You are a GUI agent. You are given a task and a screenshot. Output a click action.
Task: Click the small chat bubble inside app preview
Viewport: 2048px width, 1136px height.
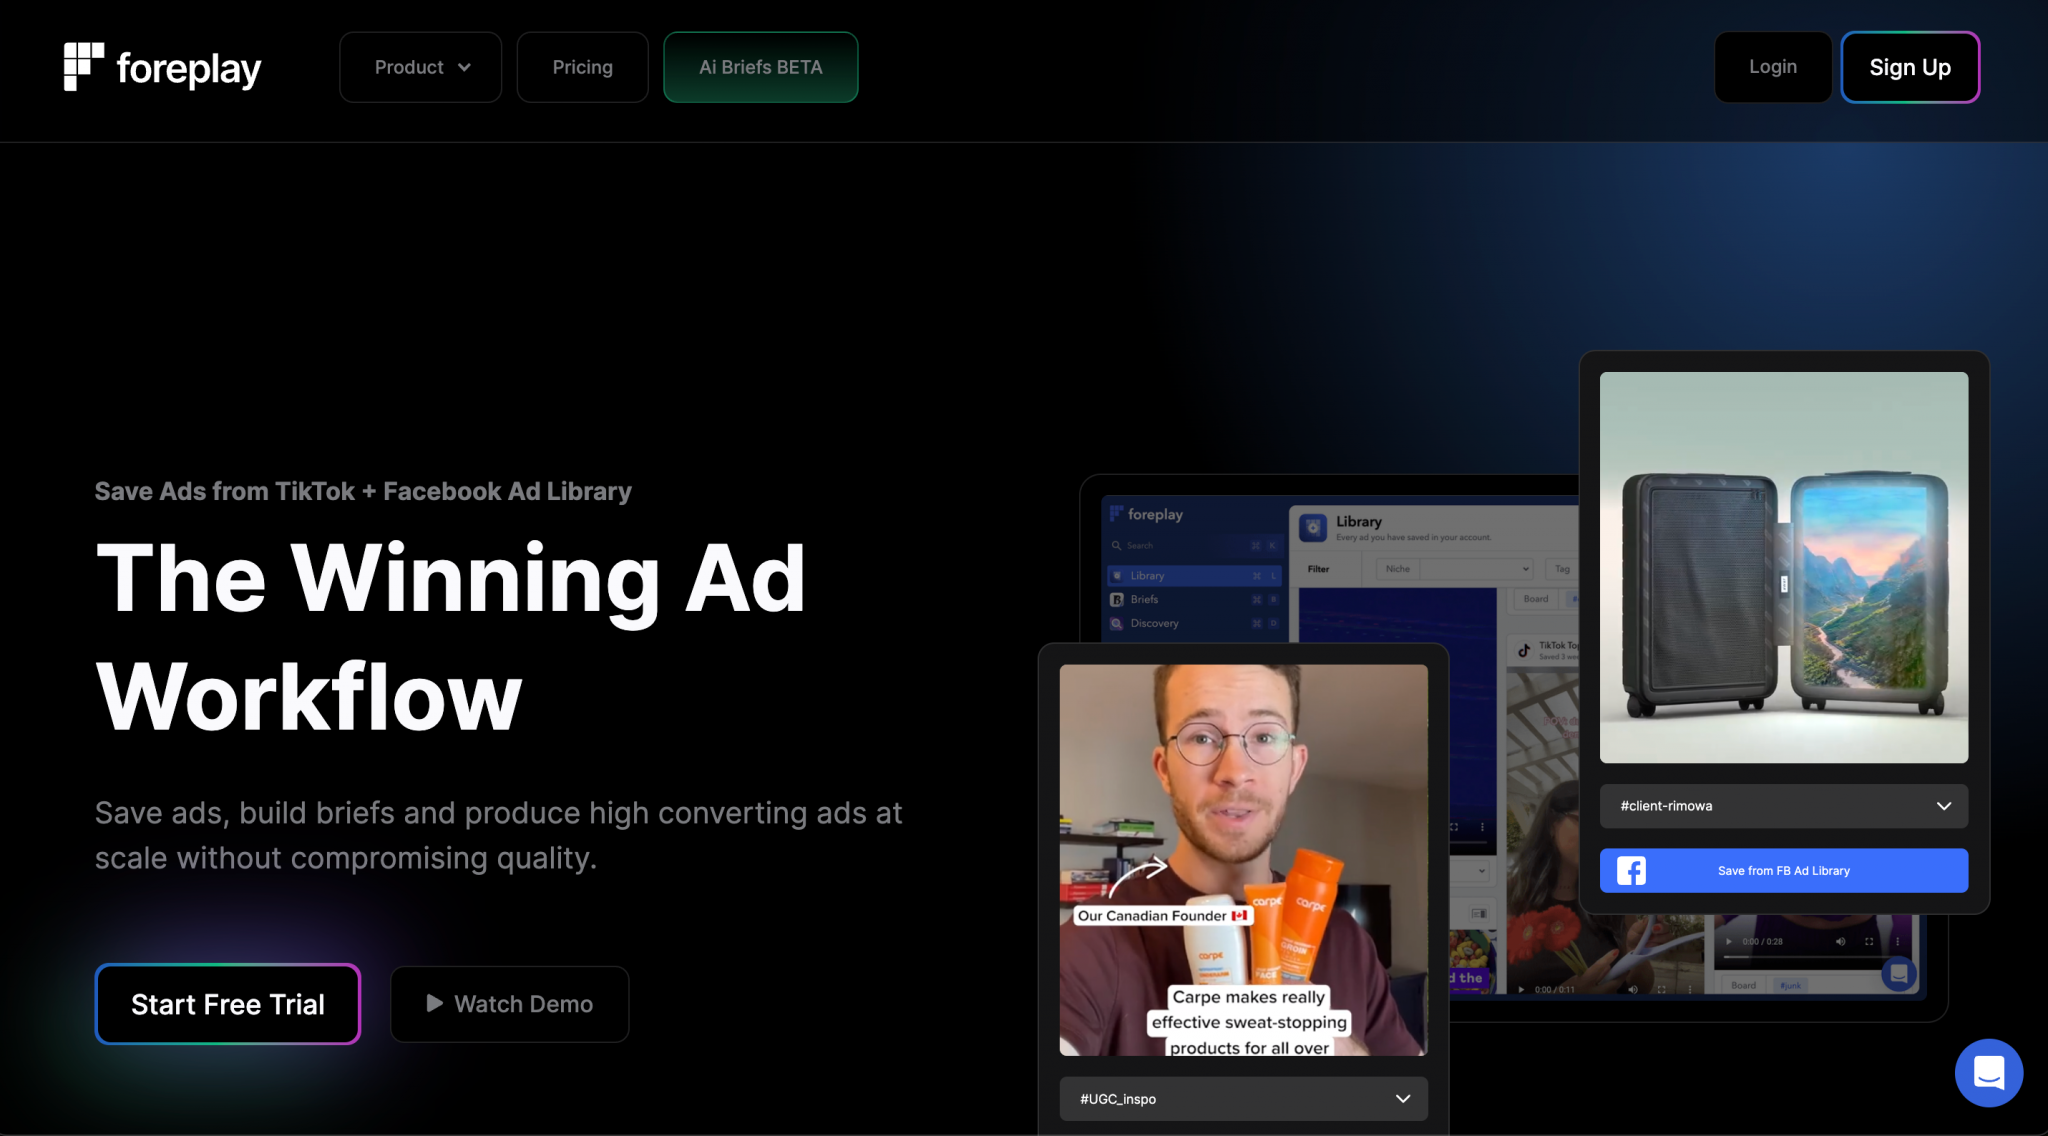1898,973
